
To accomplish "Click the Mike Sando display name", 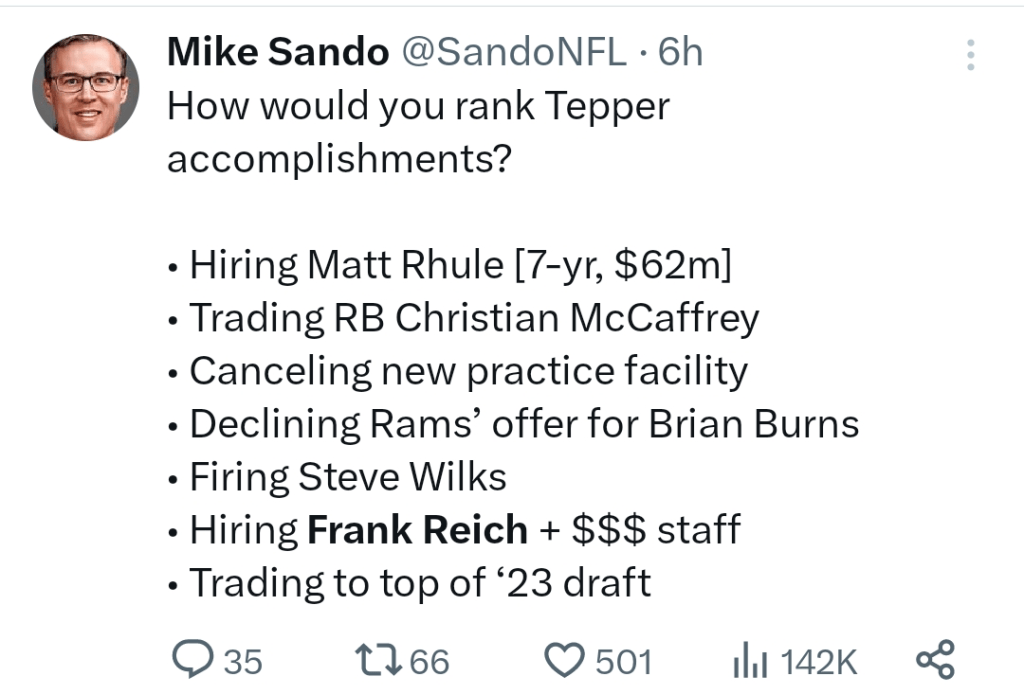I will tap(277, 52).
